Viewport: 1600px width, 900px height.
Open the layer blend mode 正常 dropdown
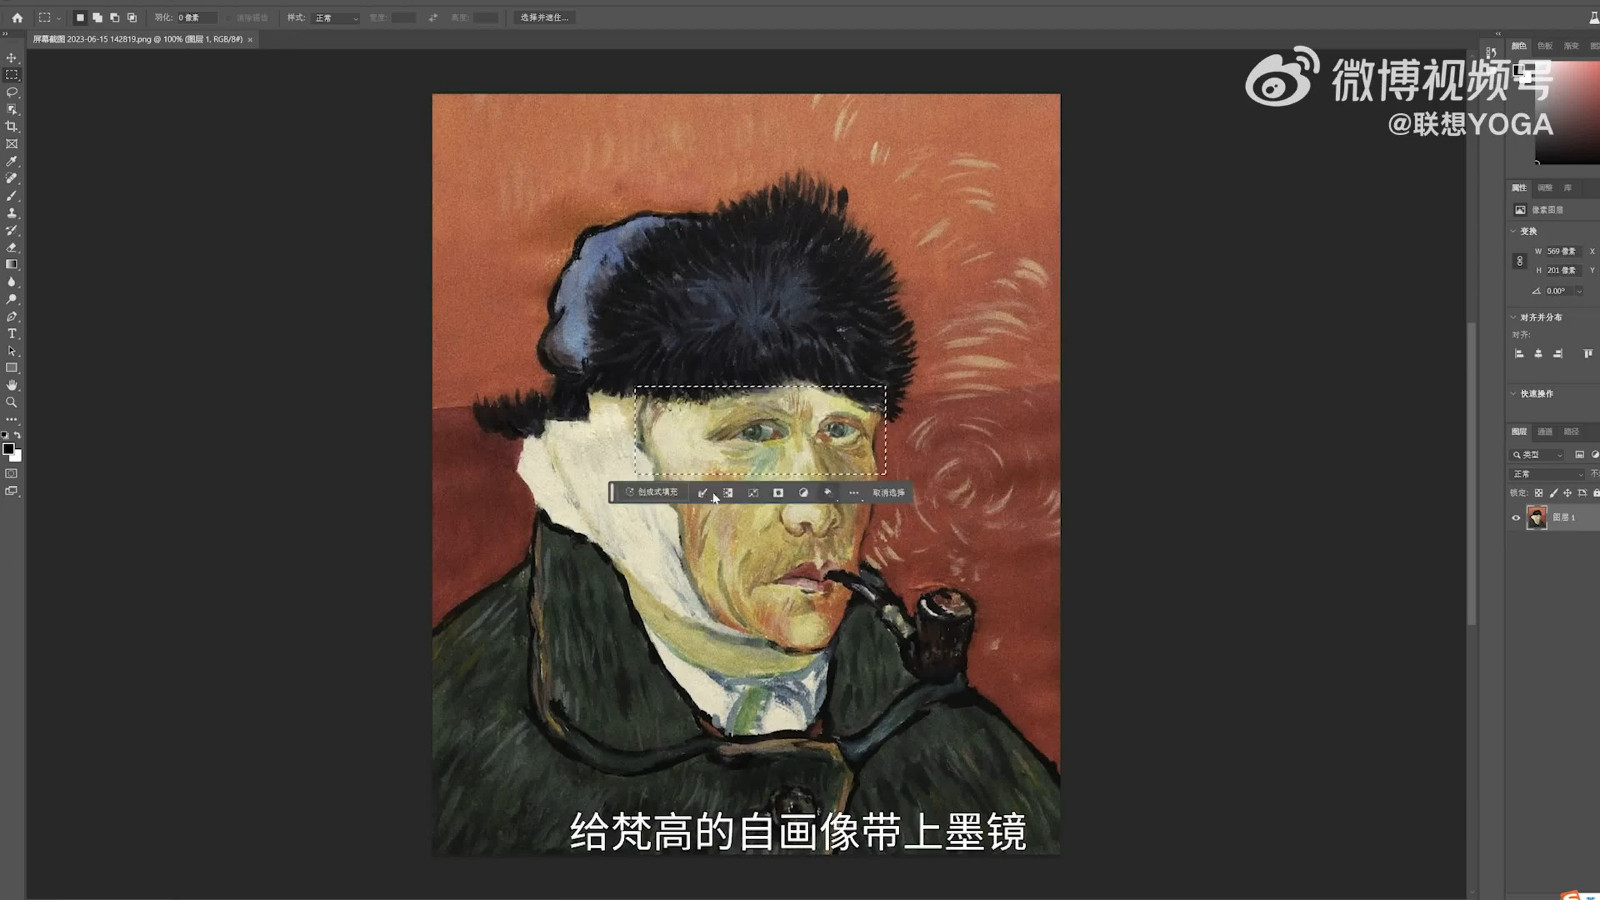1547,474
